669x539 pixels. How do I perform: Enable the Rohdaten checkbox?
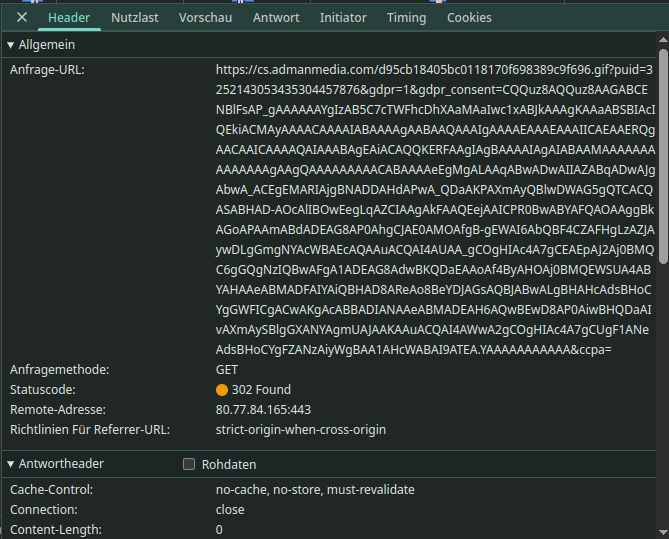189,464
